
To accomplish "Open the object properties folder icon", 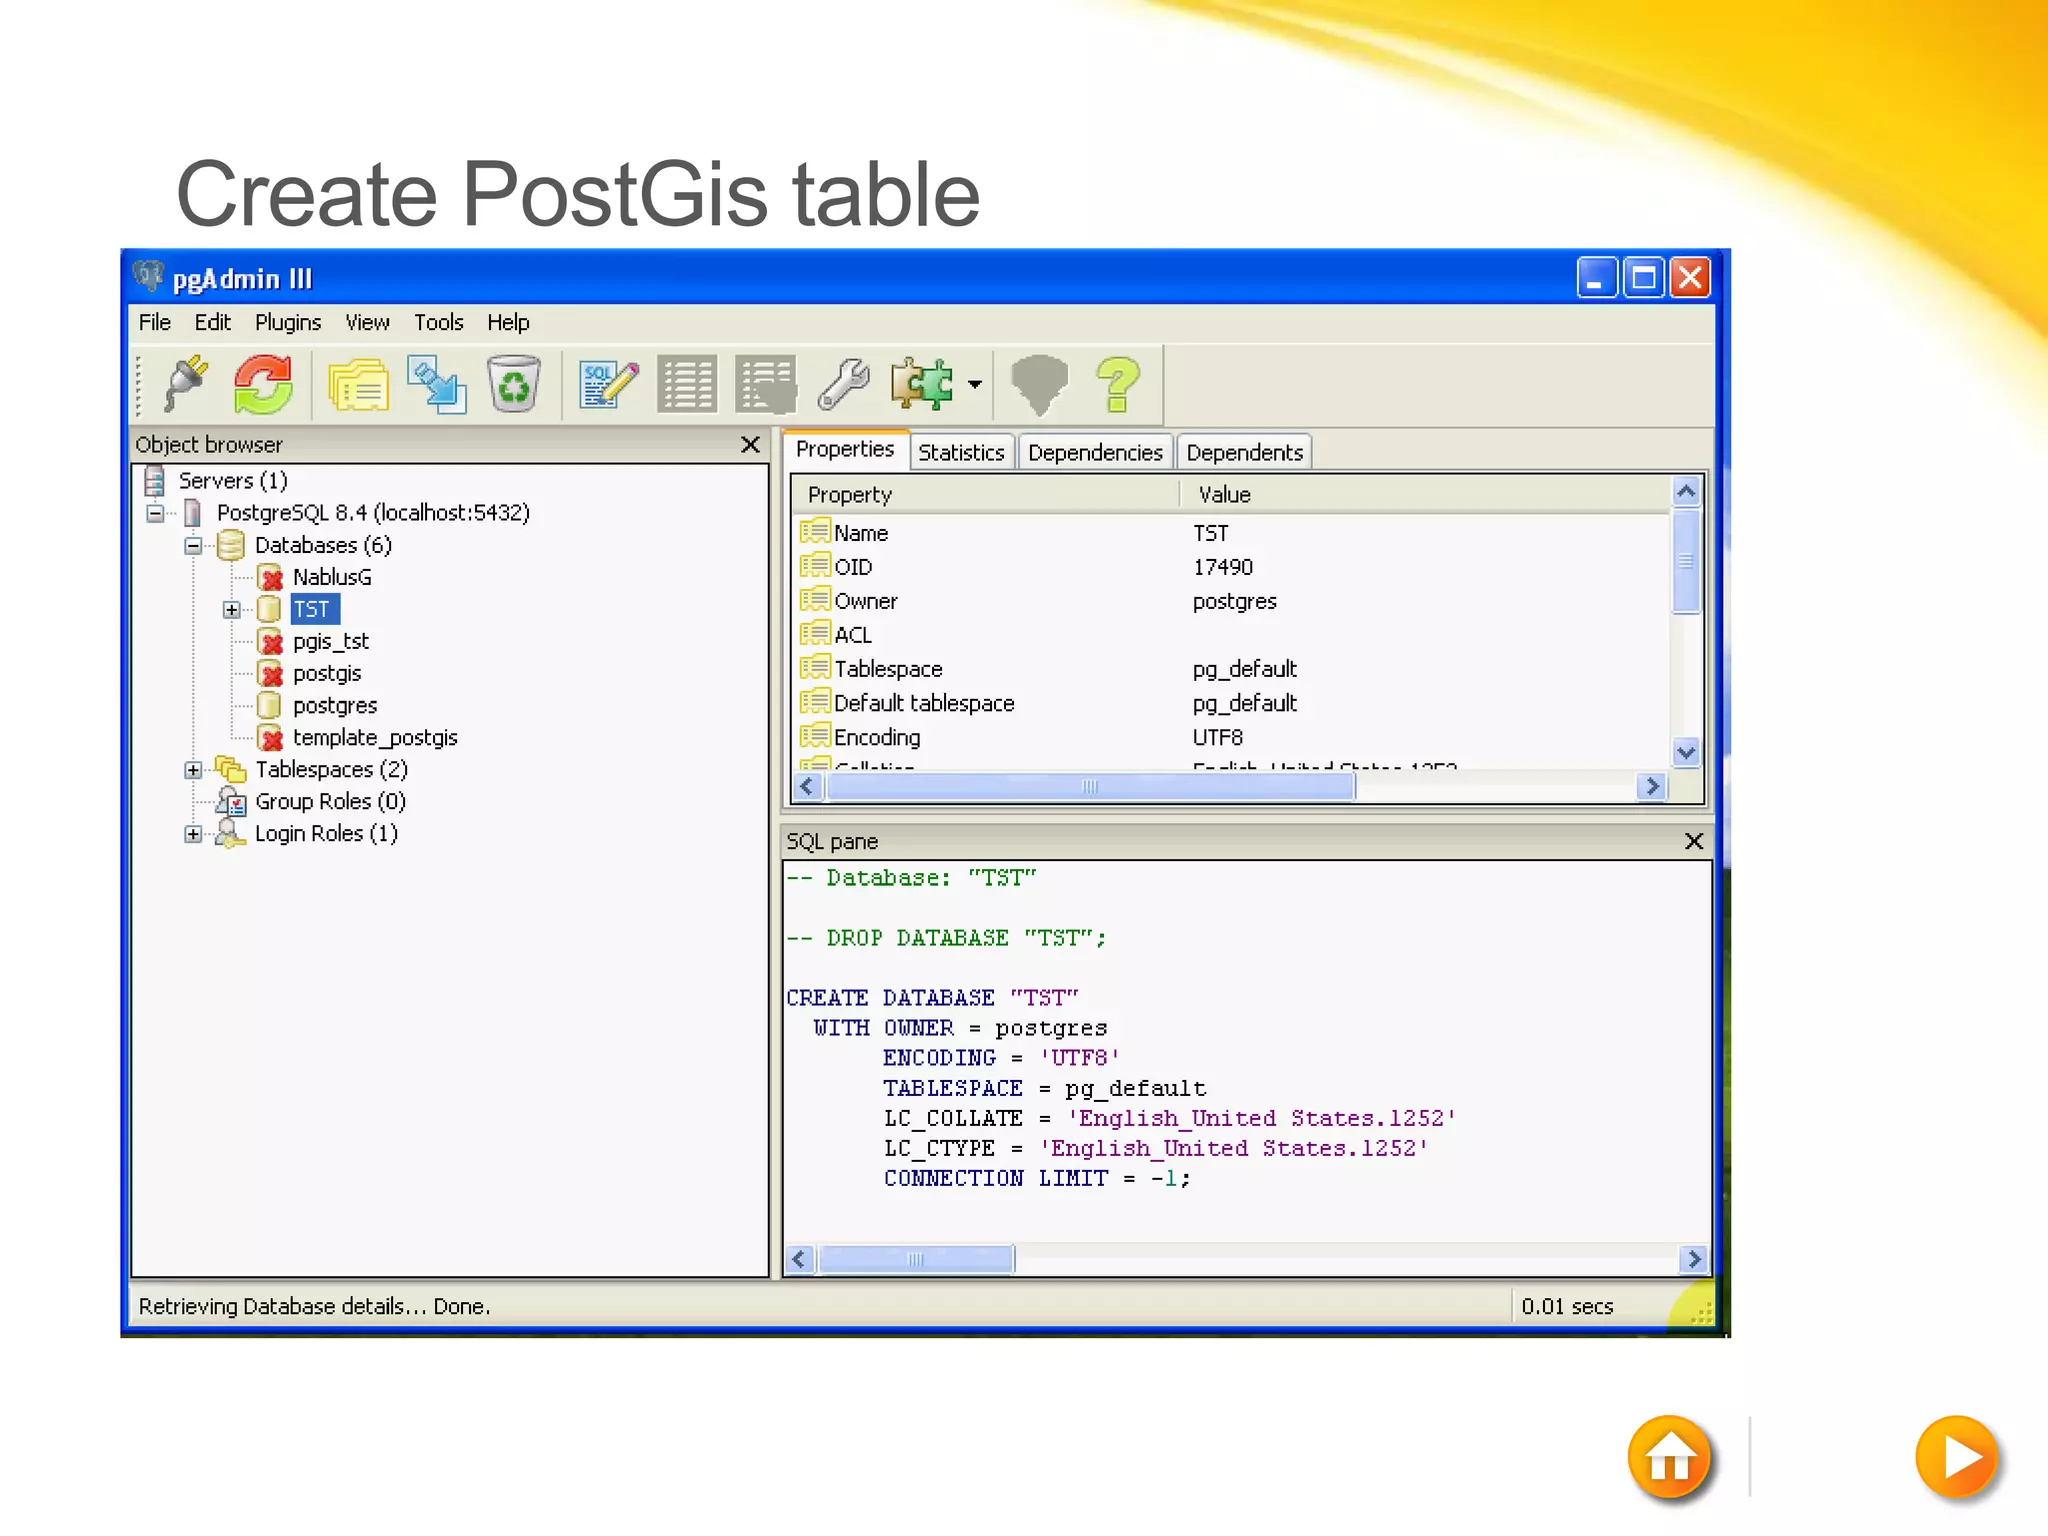I will [358, 384].
